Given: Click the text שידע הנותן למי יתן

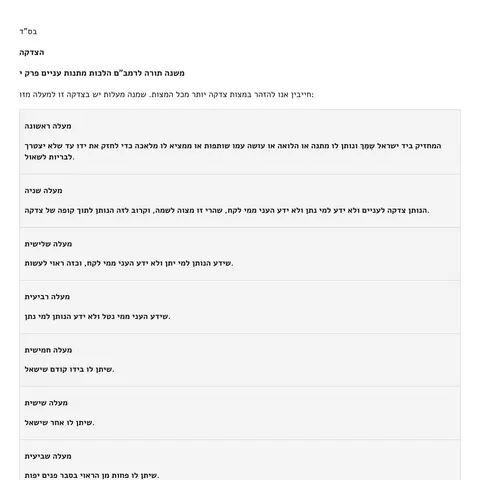Looking at the screenshot, I should coord(129,263).
